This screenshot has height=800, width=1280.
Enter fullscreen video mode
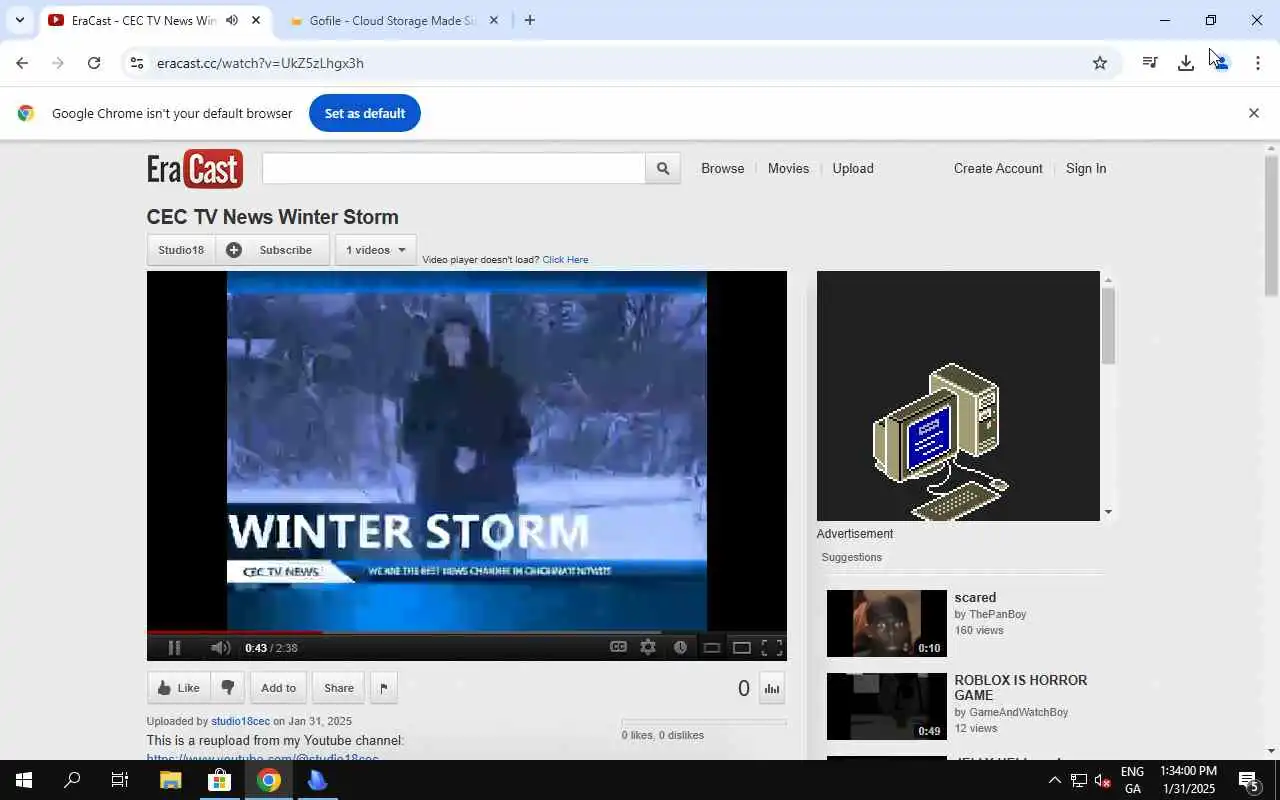click(x=772, y=648)
